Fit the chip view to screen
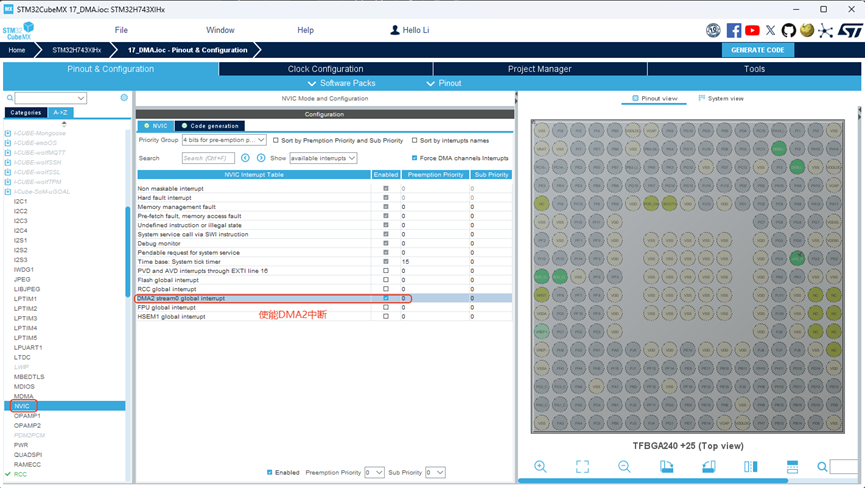 (582, 466)
